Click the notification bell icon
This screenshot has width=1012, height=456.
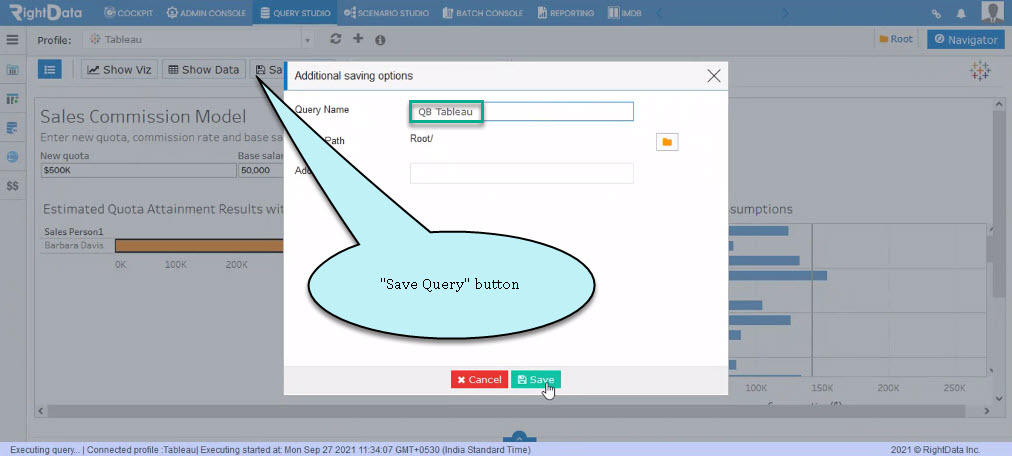point(961,13)
